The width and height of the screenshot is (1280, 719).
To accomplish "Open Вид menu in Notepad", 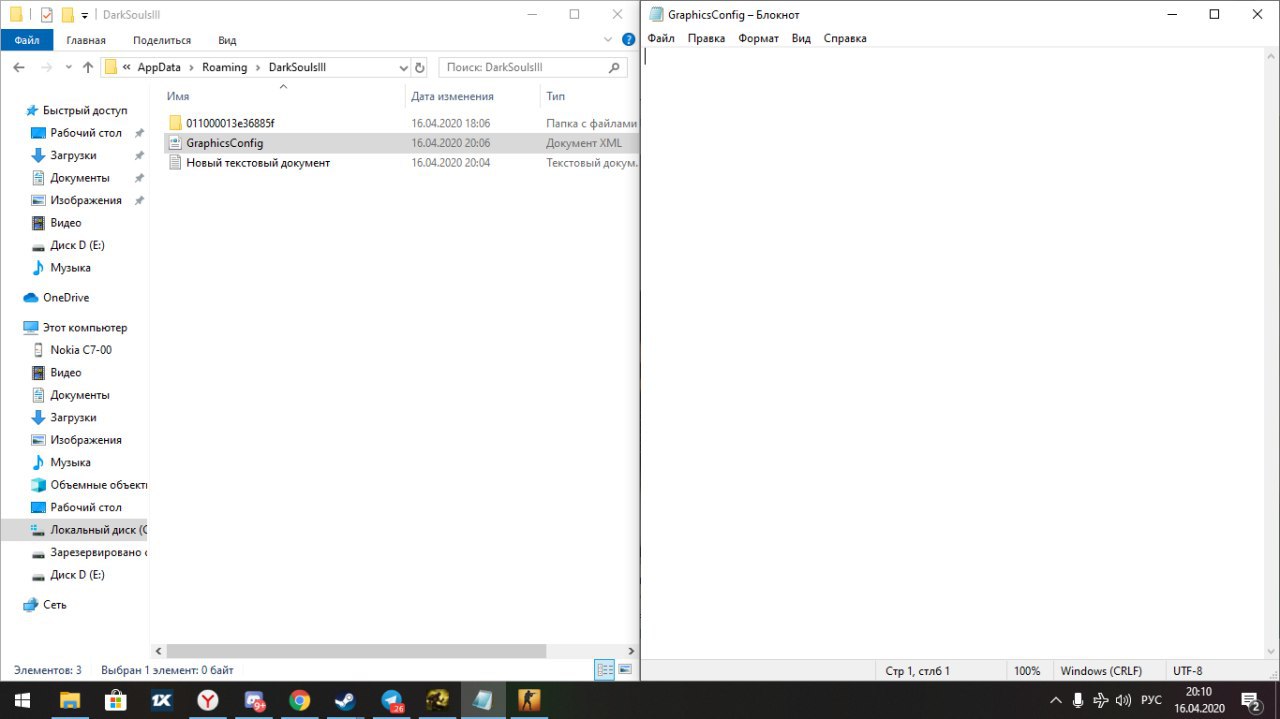I will pos(801,38).
